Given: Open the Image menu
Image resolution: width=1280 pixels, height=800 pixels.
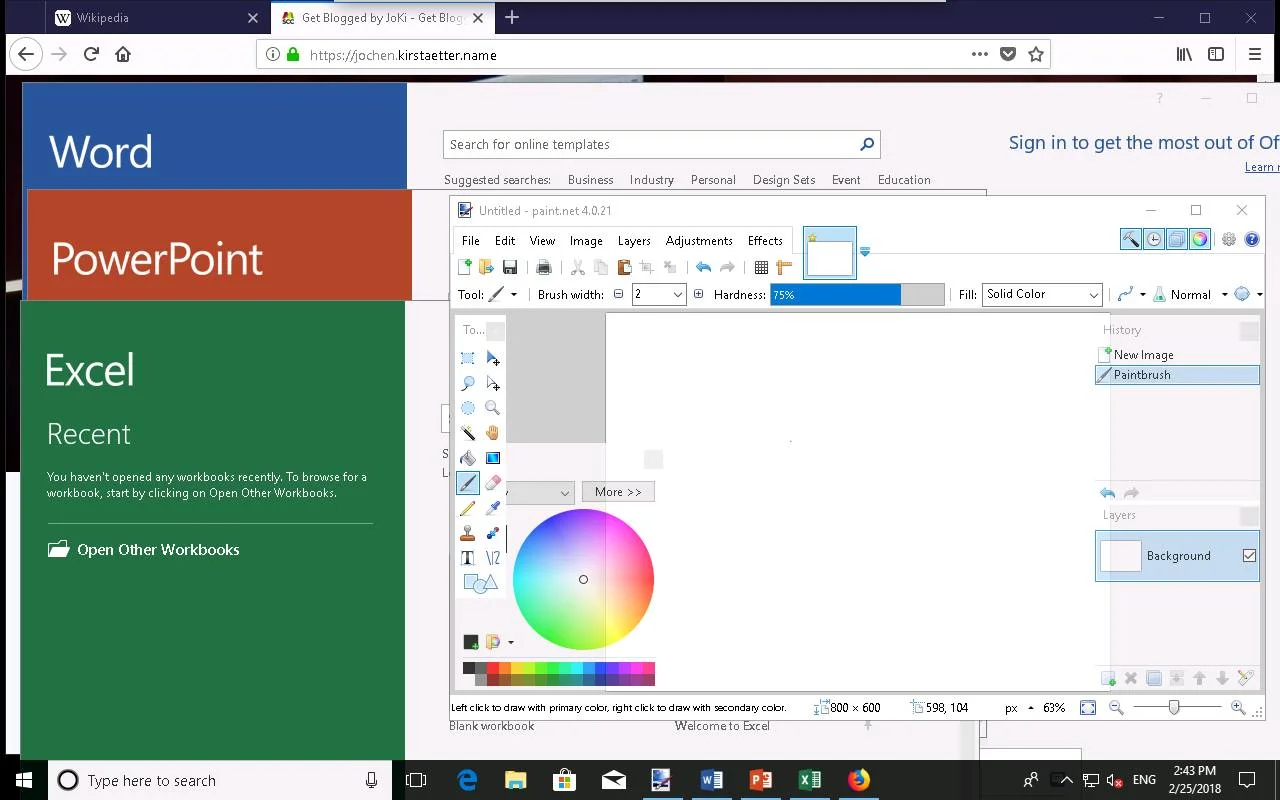Looking at the screenshot, I should (586, 240).
